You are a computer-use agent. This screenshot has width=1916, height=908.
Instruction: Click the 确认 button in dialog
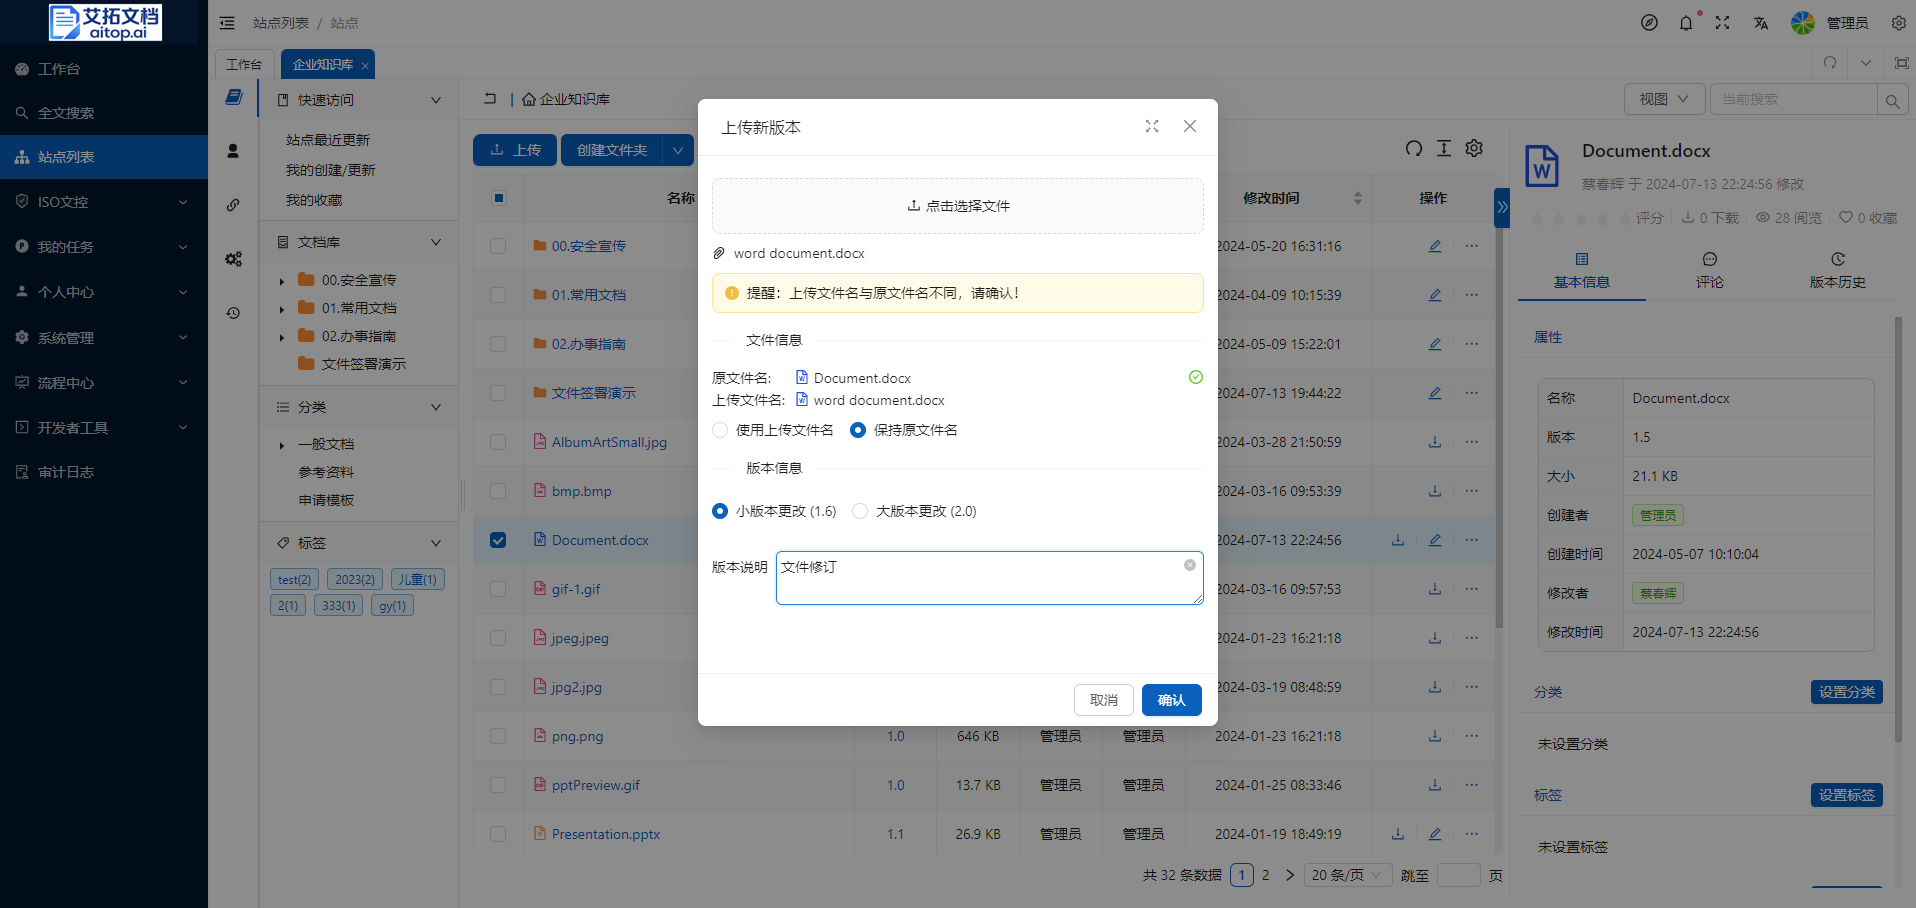(x=1171, y=700)
